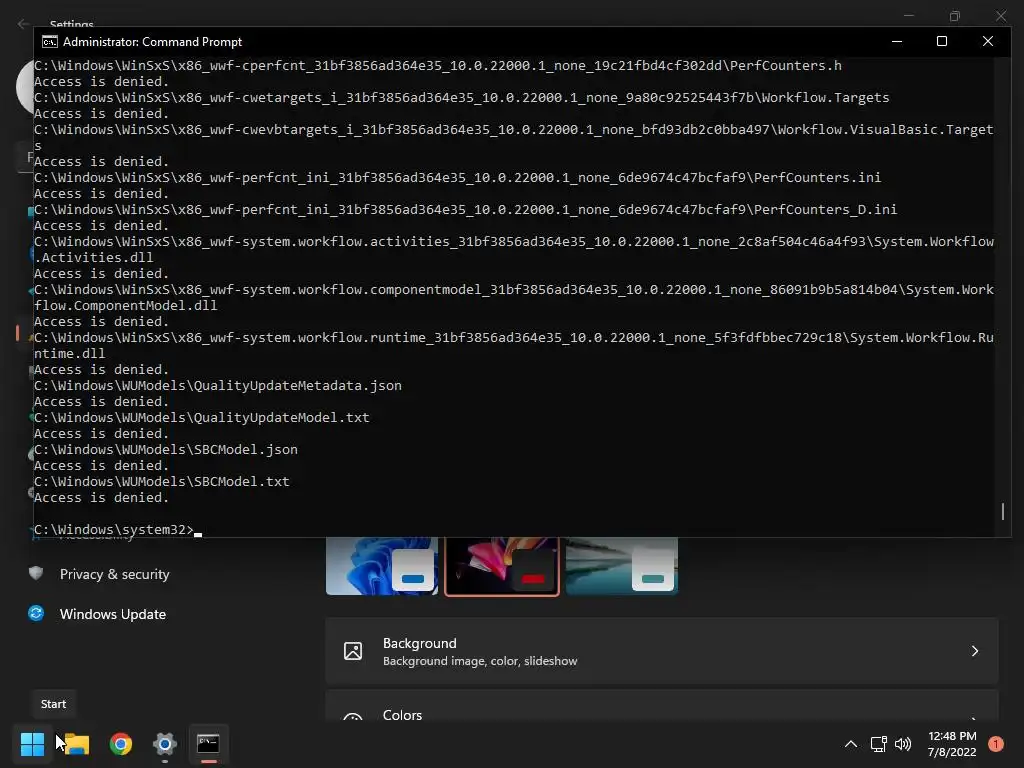Minimize the Command Prompt window

point(897,41)
